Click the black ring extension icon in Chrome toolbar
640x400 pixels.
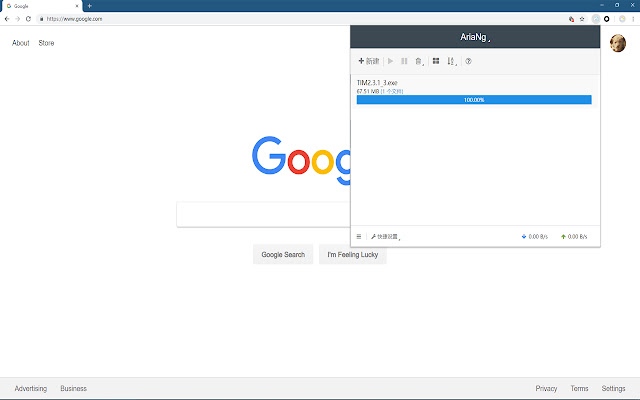pos(607,19)
